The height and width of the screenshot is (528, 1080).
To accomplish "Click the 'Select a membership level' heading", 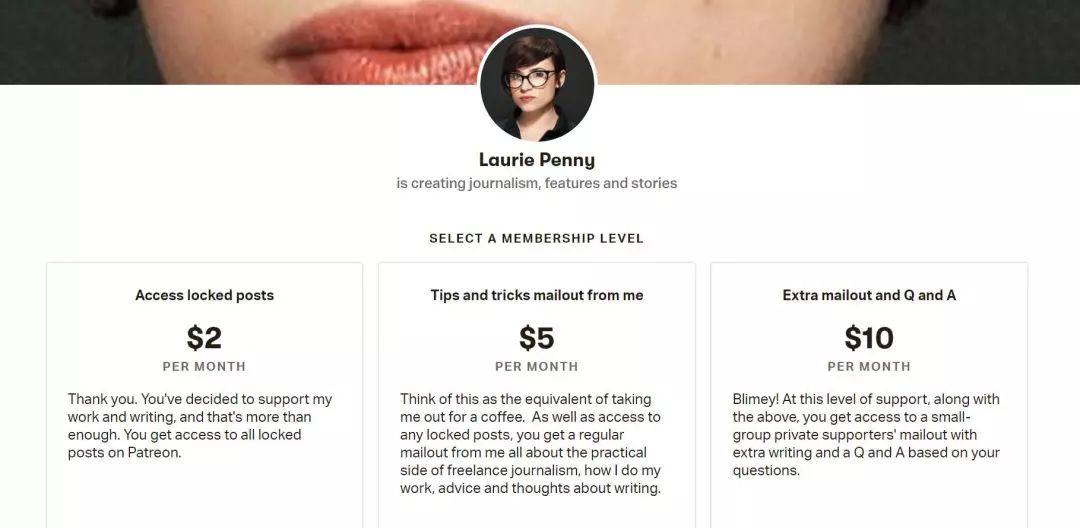I will coord(537,239).
